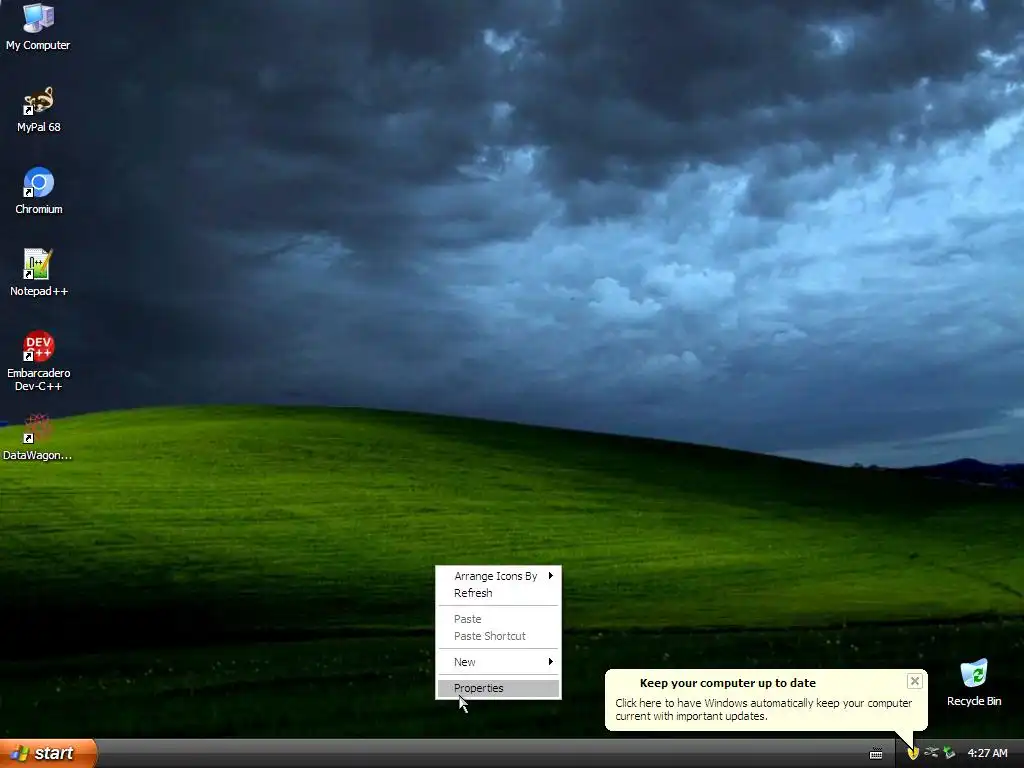Choose Paste Shortcut in the context menu
The width and height of the screenshot is (1024, 768).
(x=498, y=635)
